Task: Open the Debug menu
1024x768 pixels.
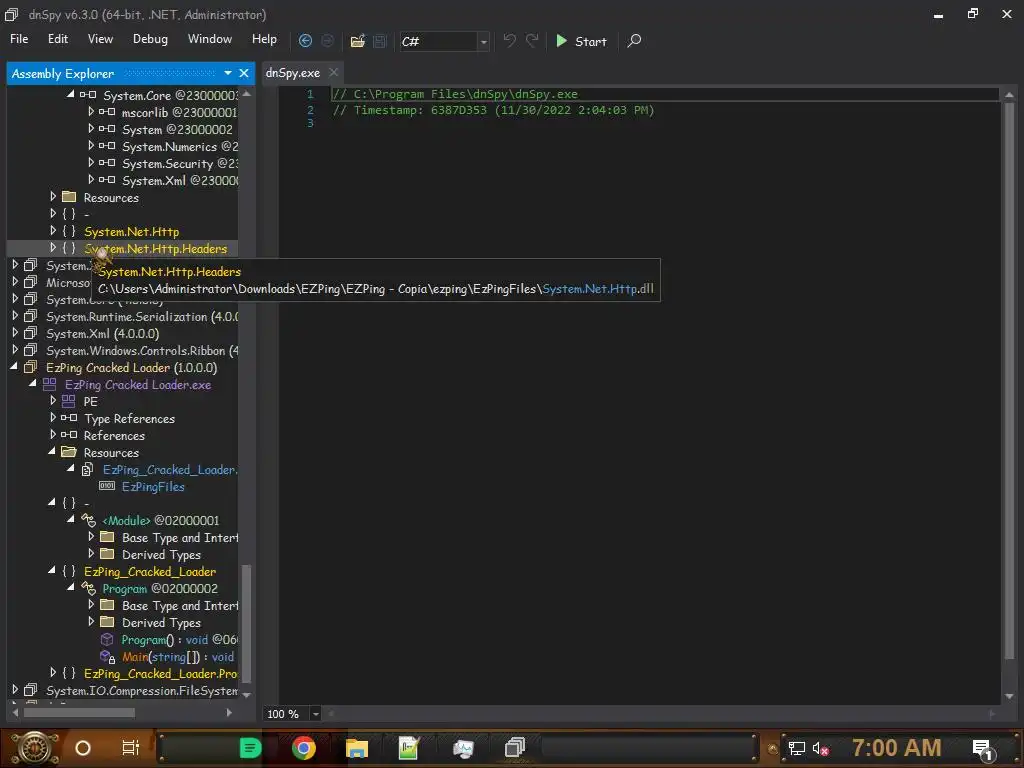Action: [x=150, y=39]
